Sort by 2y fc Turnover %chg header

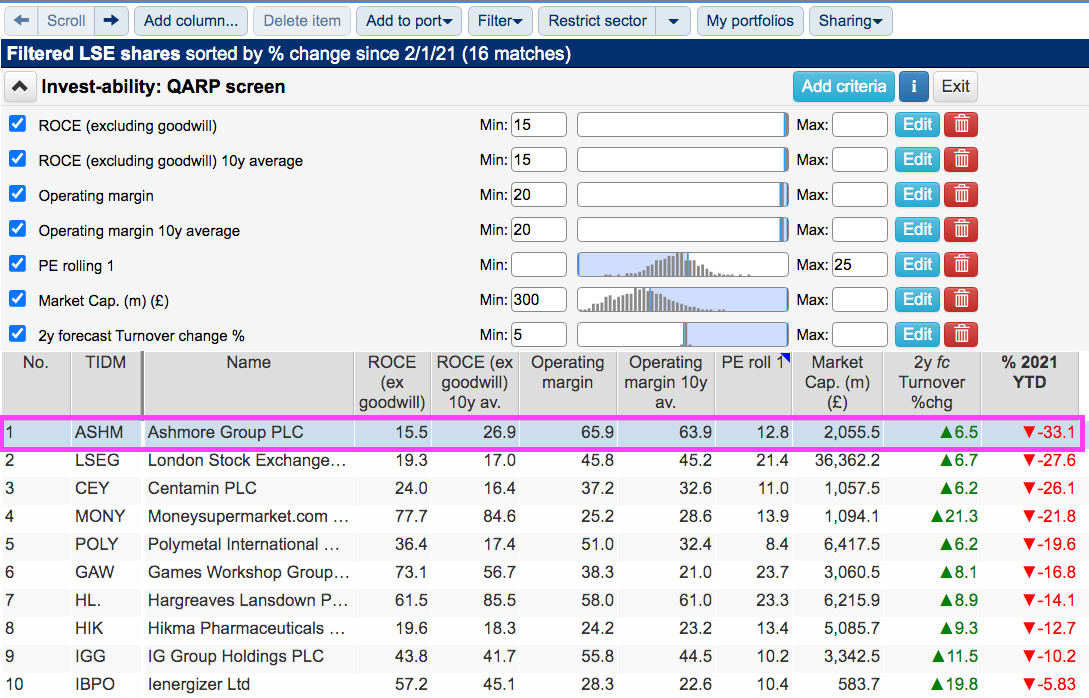(x=932, y=383)
